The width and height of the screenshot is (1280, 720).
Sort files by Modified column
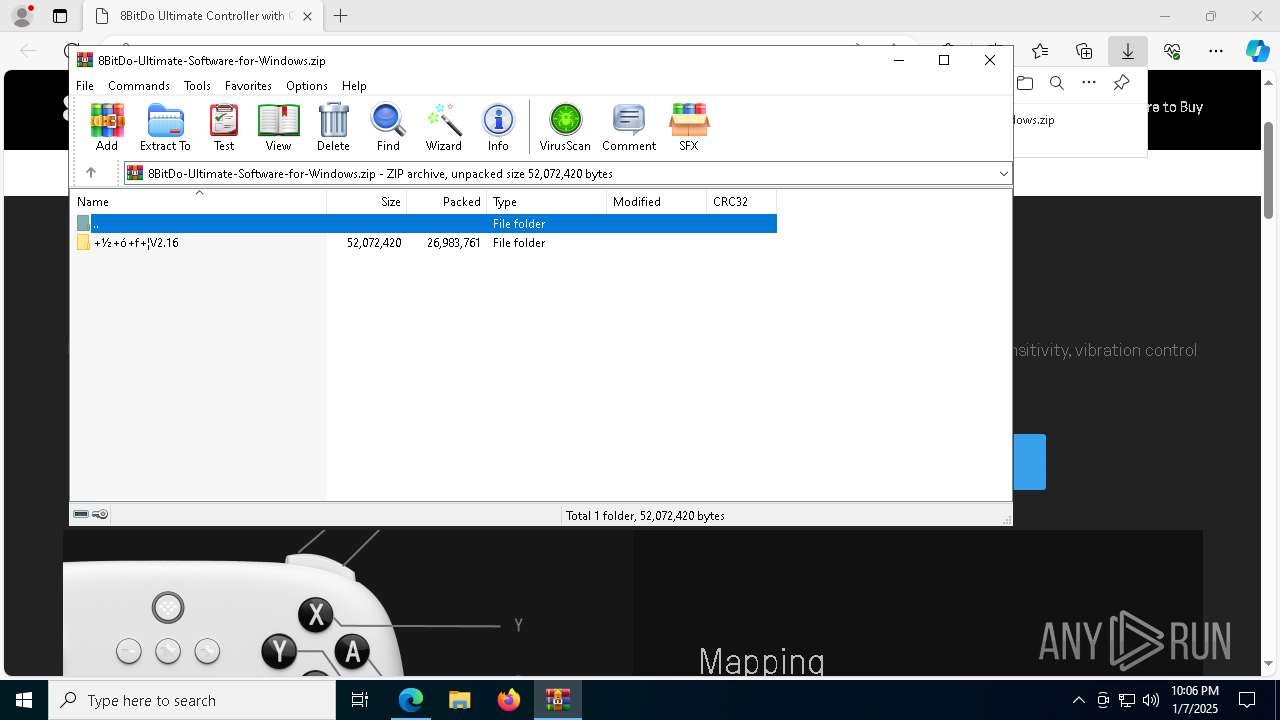(x=657, y=202)
